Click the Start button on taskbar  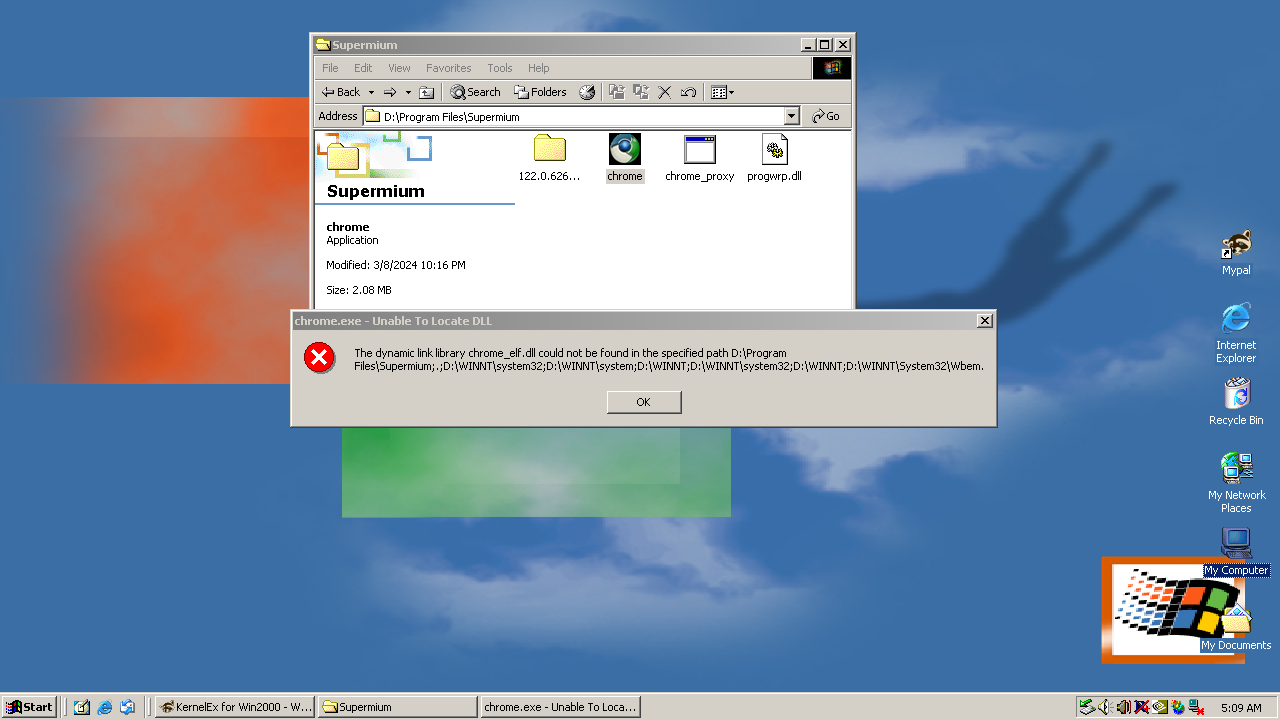pyautogui.click(x=29, y=707)
